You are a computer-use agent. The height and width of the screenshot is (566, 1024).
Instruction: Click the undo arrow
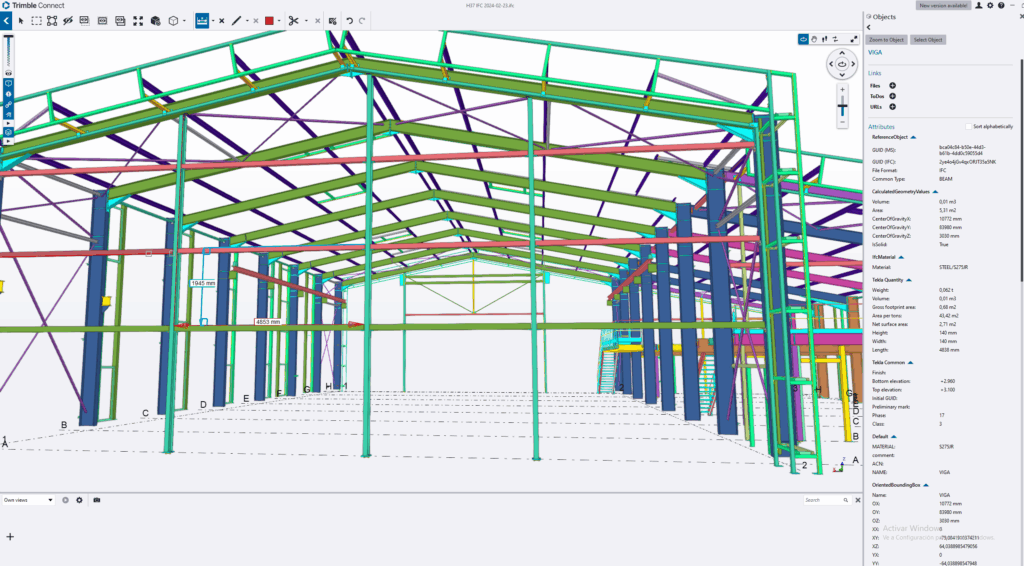pyautogui.click(x=349, y=20)
